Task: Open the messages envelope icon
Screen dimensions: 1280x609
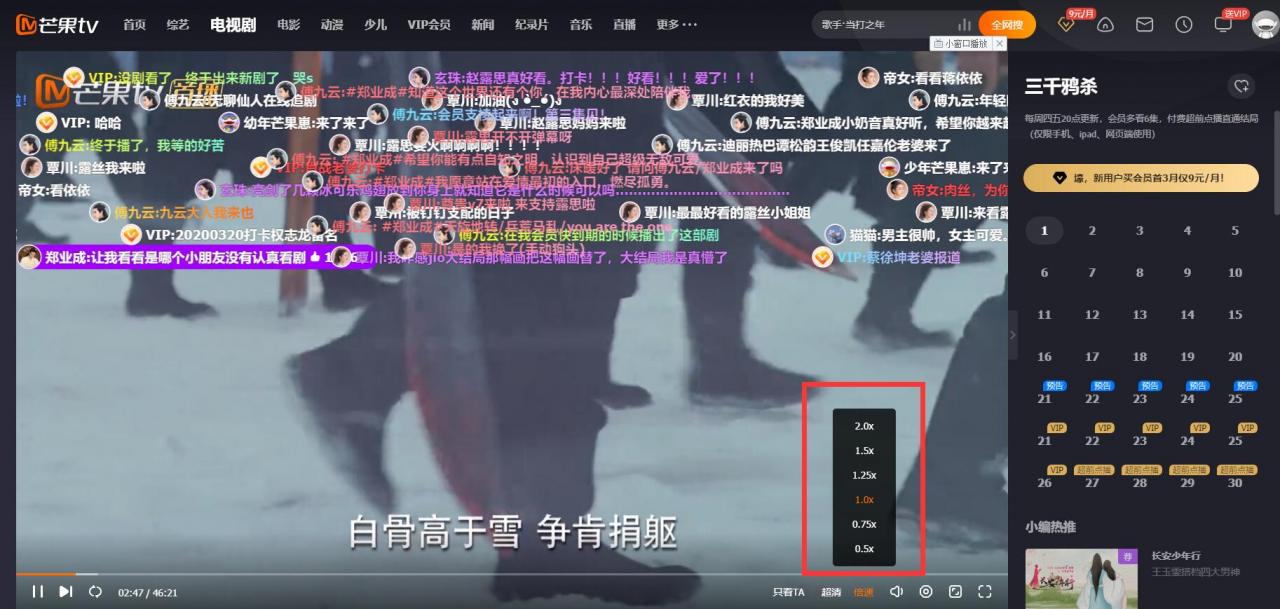Action: [x=1145, y=24]
